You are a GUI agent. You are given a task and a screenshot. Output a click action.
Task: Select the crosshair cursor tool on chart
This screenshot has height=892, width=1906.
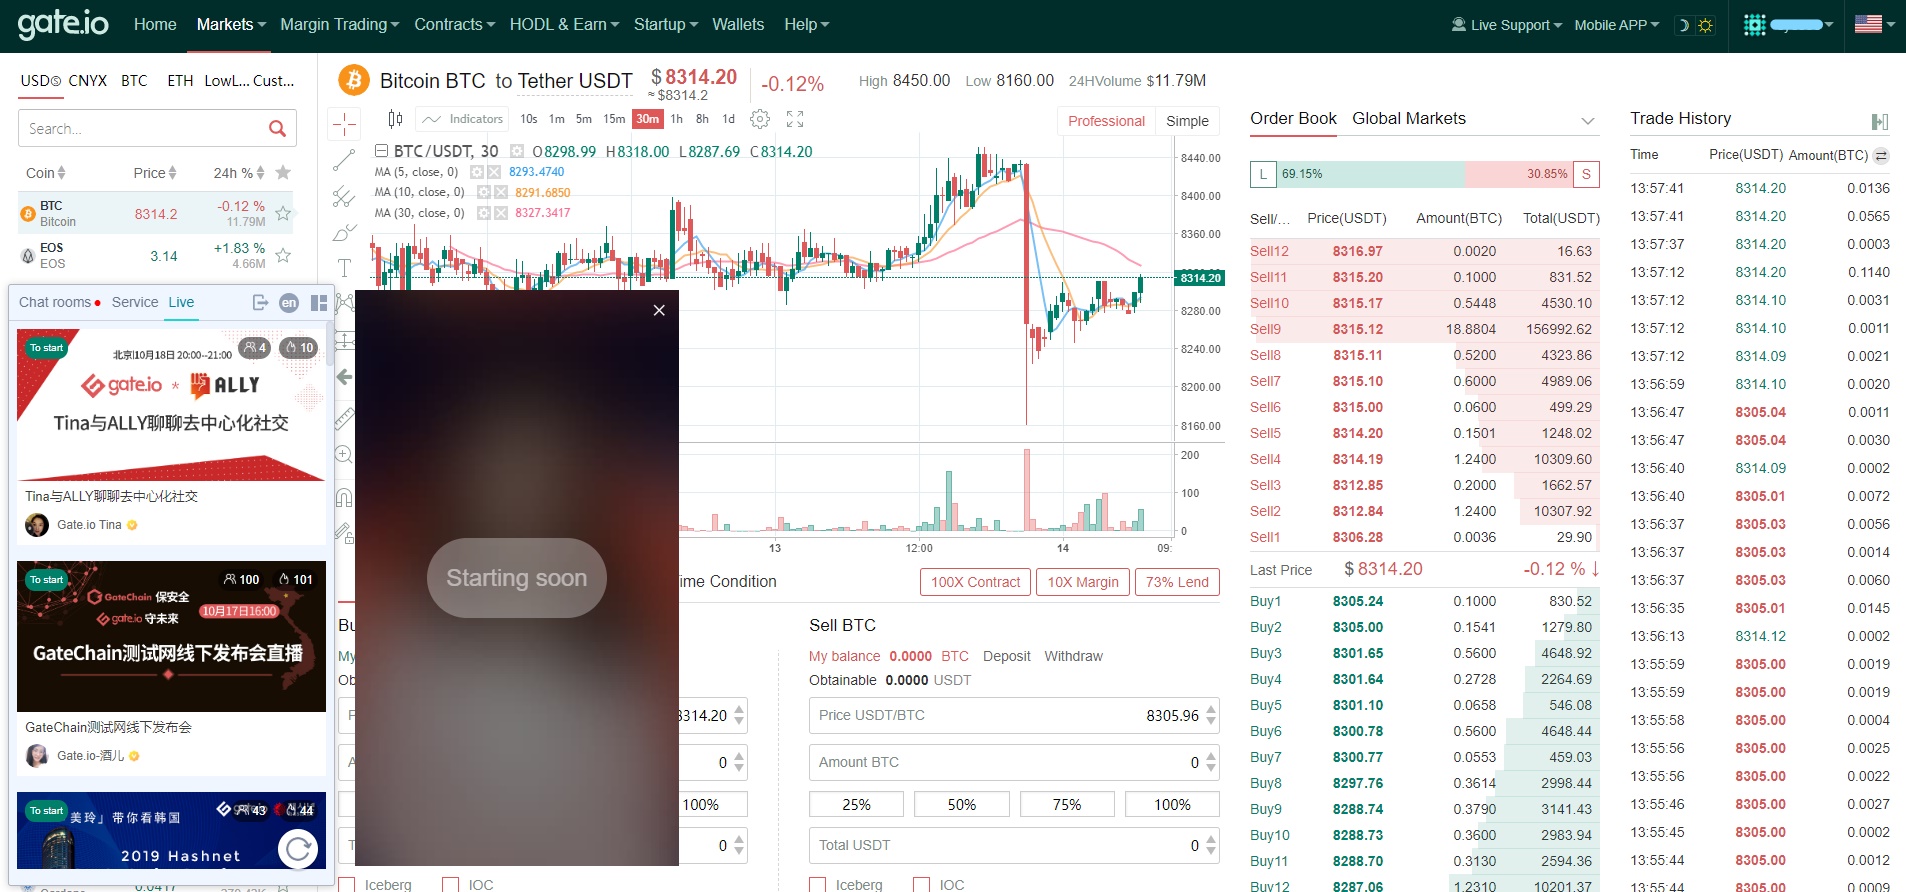point(344,124)
